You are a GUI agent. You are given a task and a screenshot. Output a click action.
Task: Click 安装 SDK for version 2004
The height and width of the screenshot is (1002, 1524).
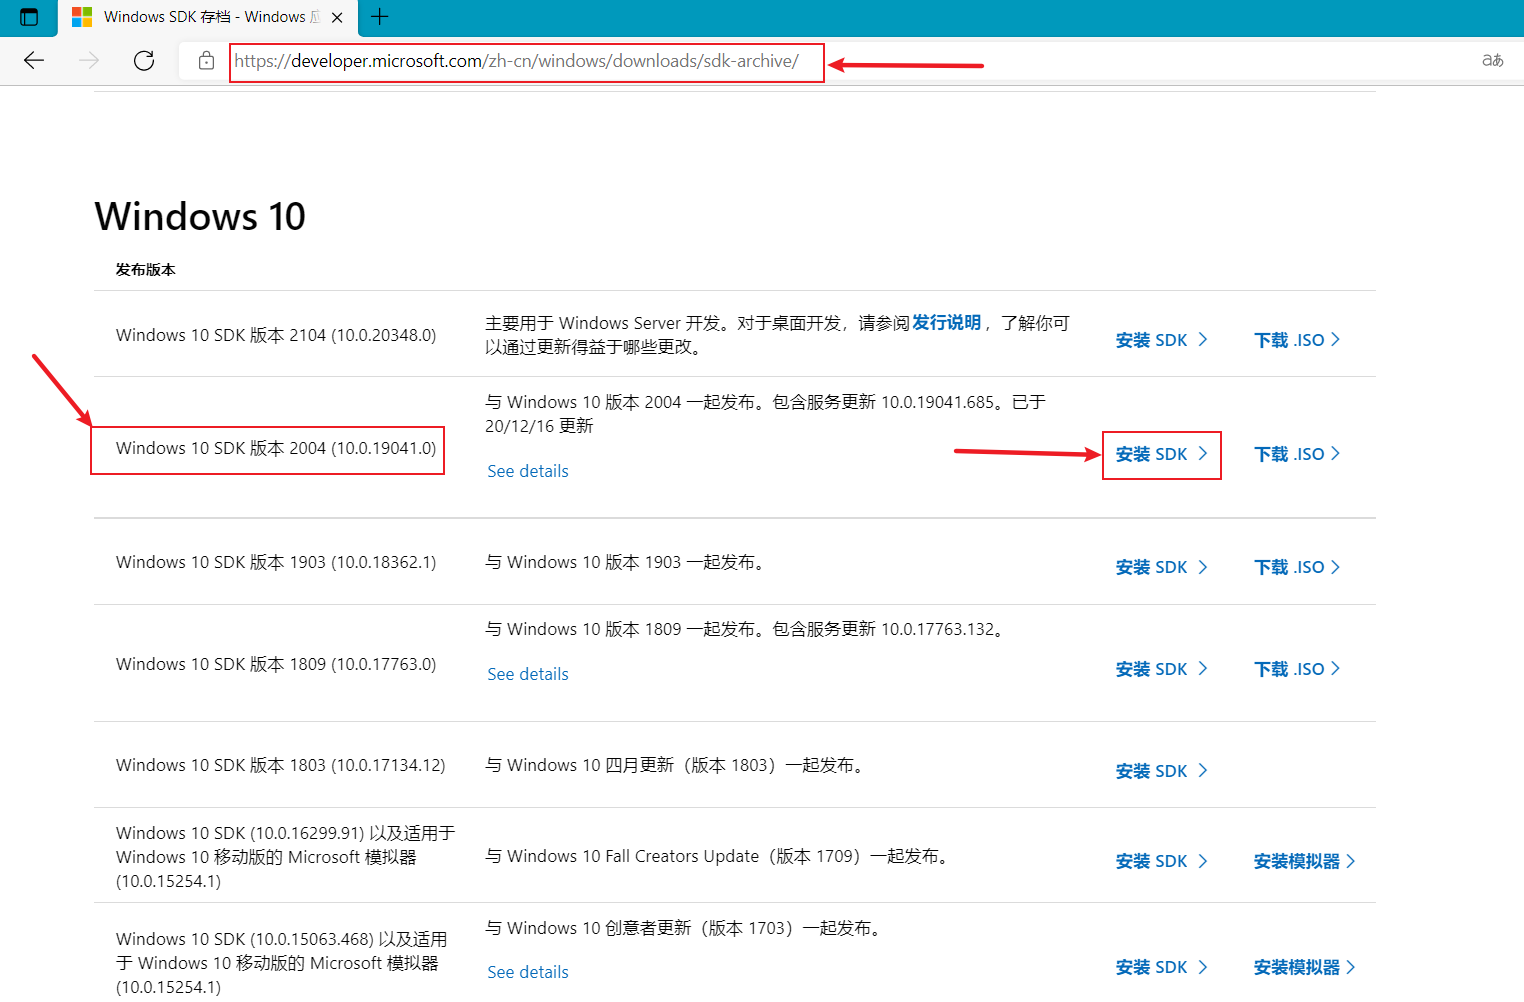(x=1162, y=454)
